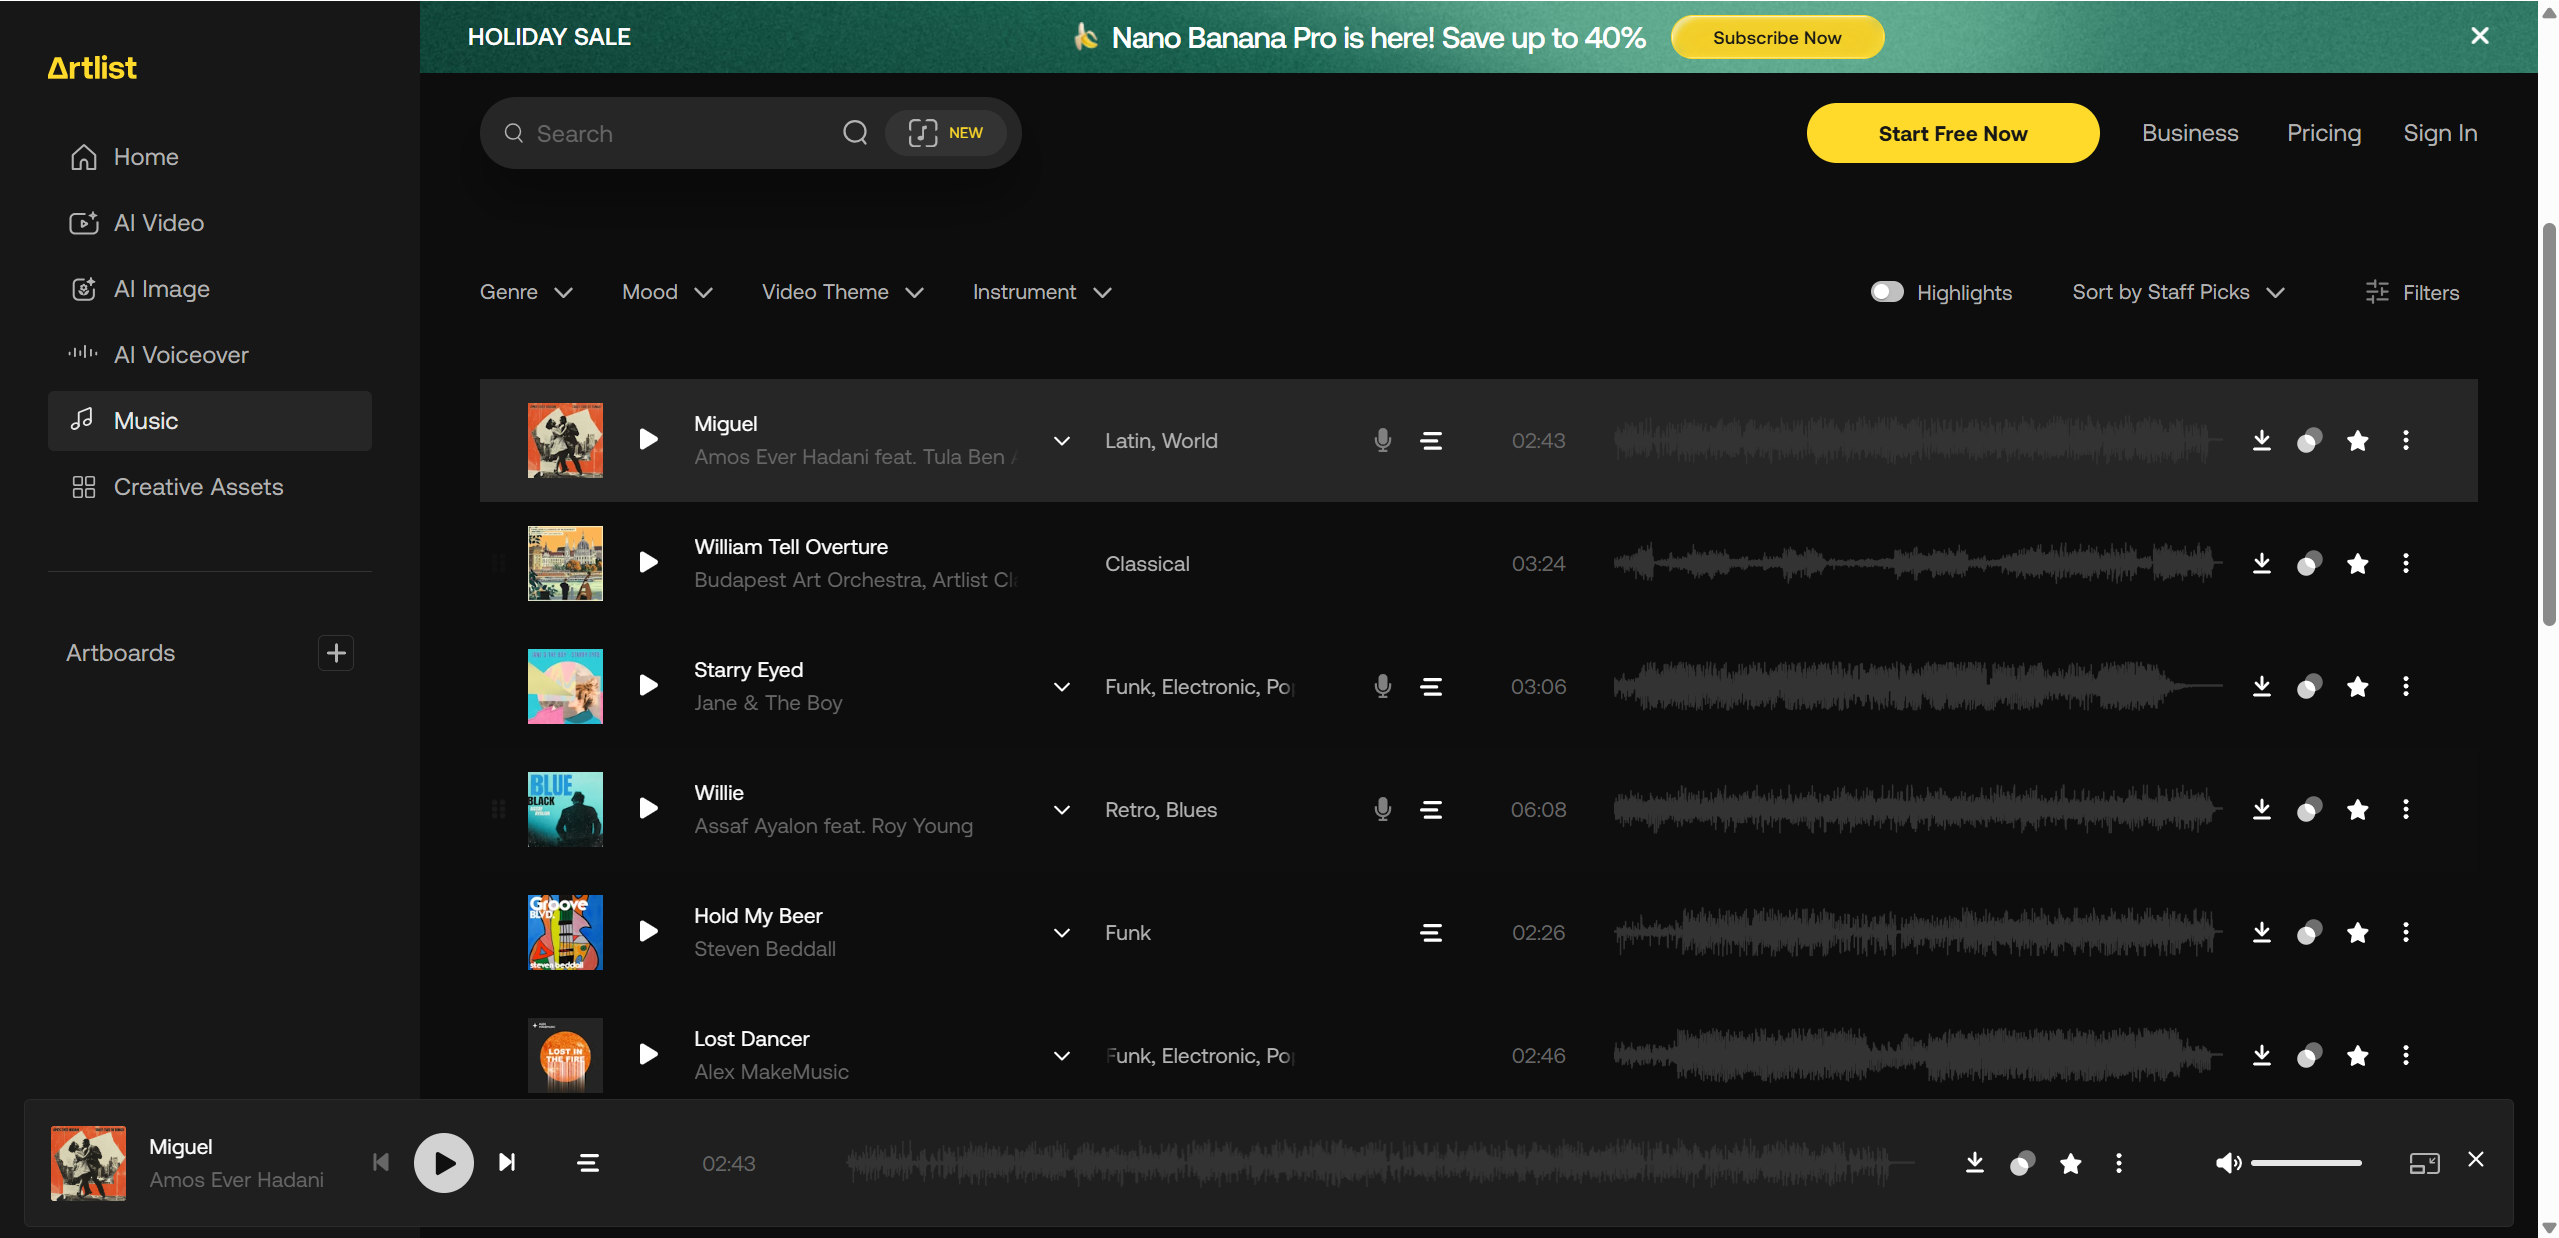This screenshot has width=2559, height=1238.
Task: Play the Lost Dancer track
Action: 648,1054
